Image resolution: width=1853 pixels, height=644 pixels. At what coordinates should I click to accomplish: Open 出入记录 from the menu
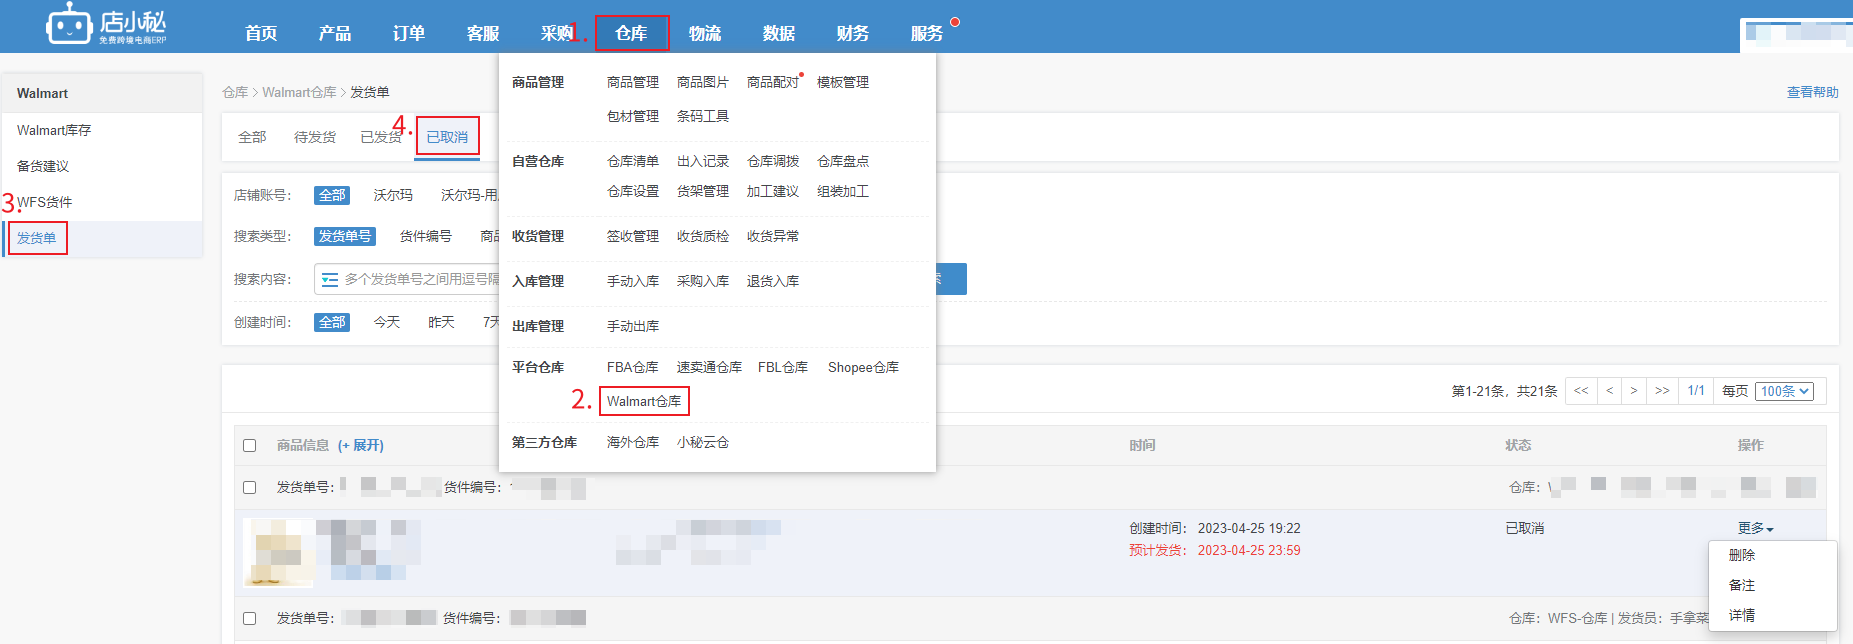(x=703, y=161)
